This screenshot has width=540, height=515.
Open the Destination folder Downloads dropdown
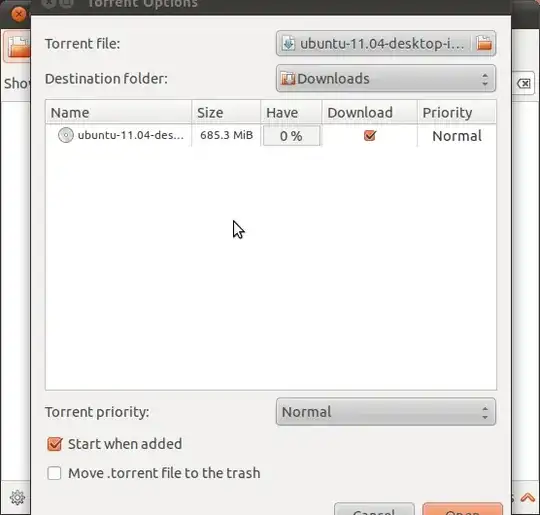(x=386, y=79)
